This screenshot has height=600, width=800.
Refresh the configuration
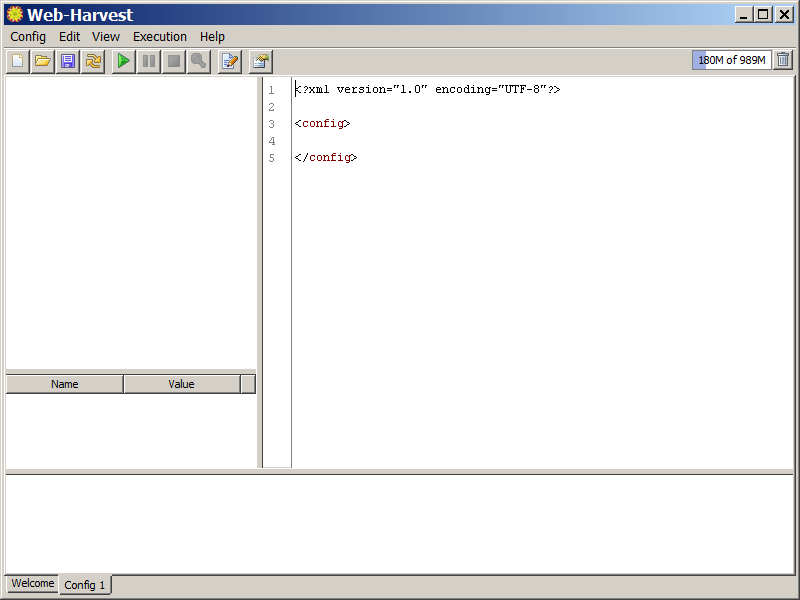[93, 61]
